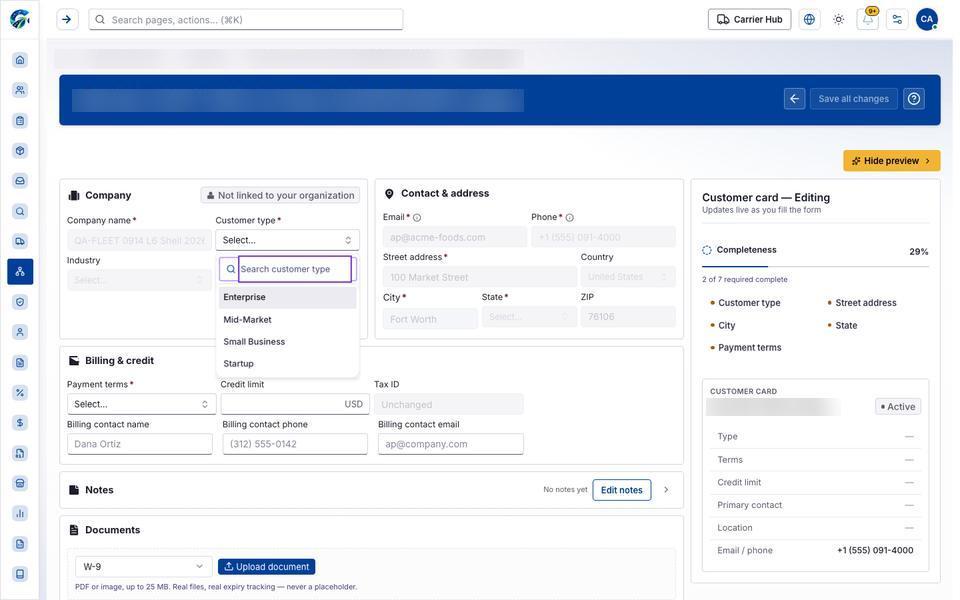Click the Billing contact phone field
The width and height of the screenshot is (960, 600).
tap(294, 444)
